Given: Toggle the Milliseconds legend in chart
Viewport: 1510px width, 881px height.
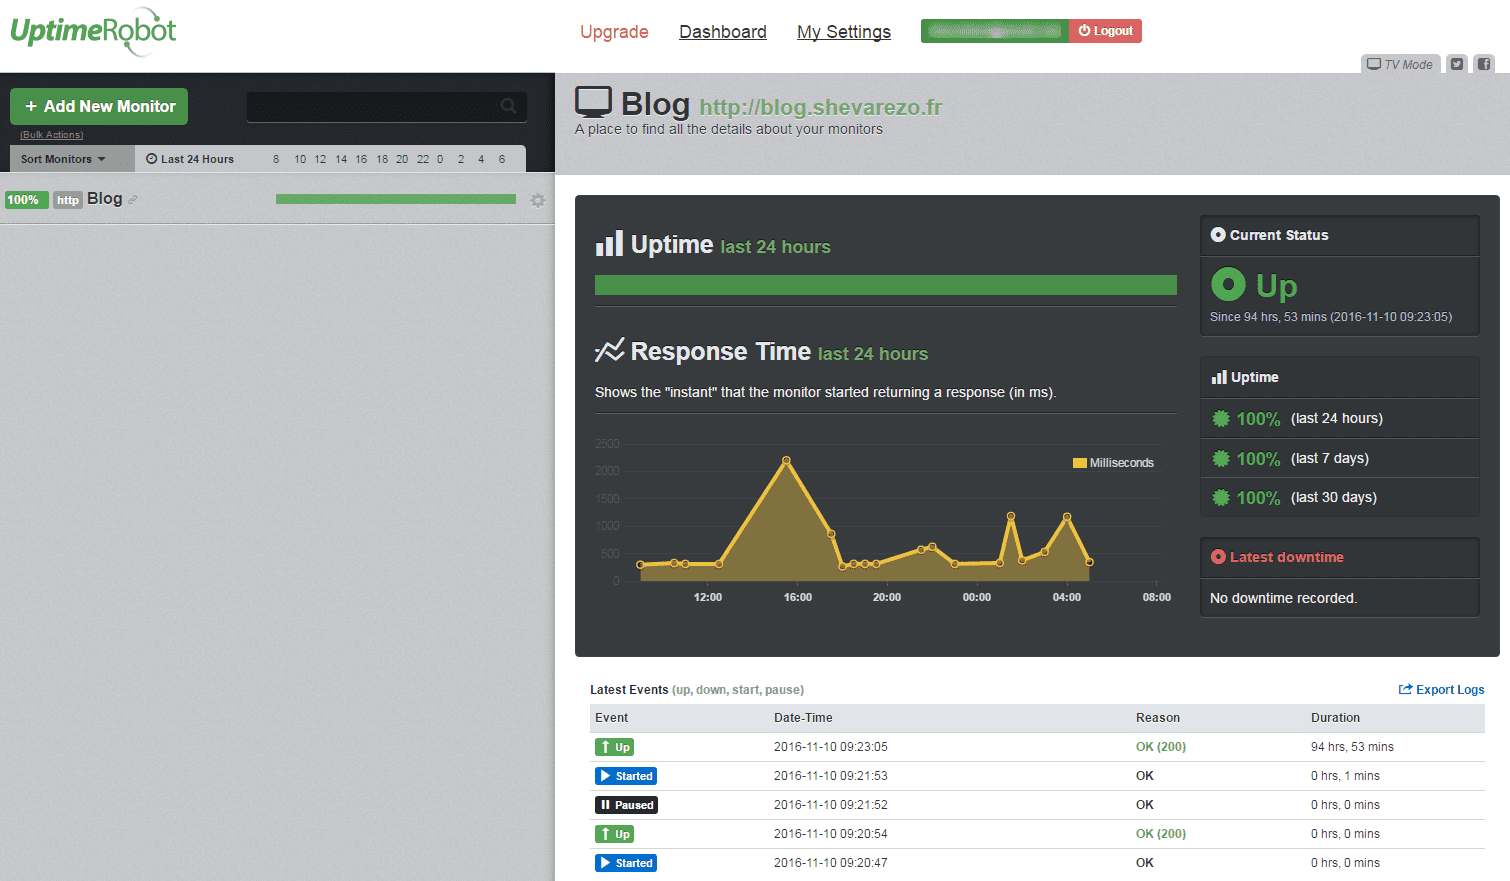Looking at the screenshot, I should pyautogui.click(x=1113, y=463).
